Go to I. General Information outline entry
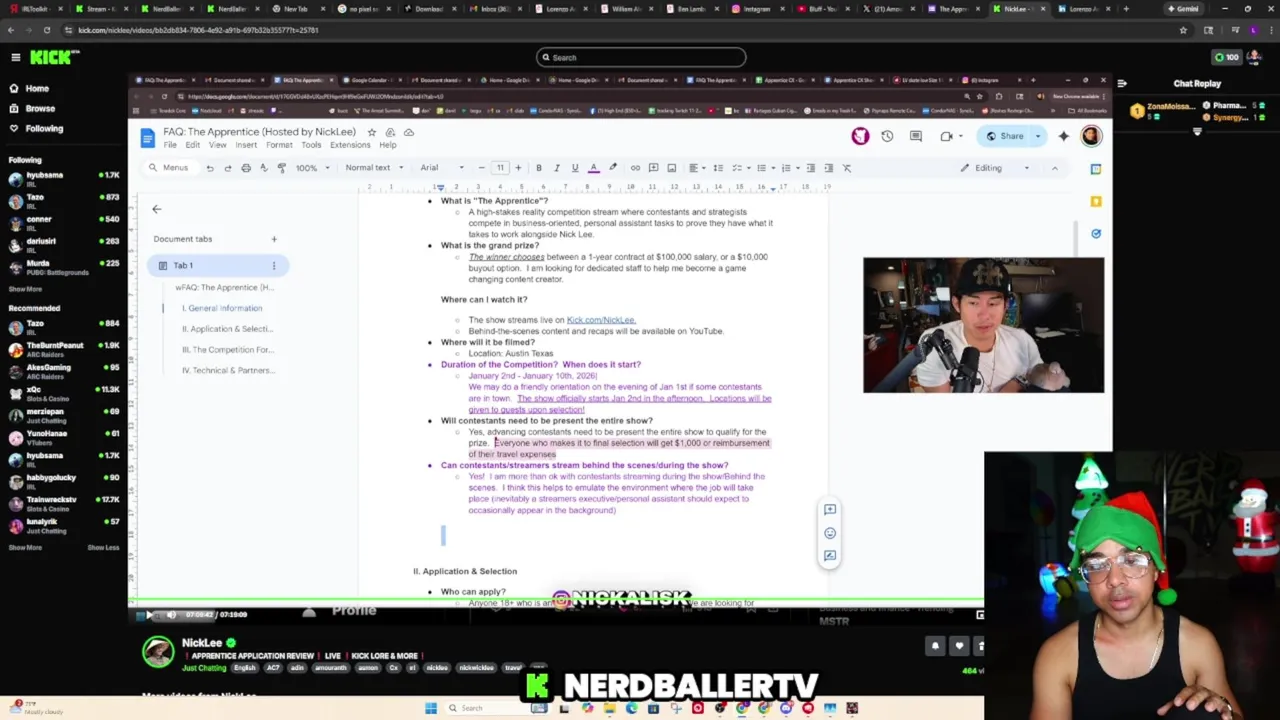The height and width of the screenshot is (720, 1280). tap(222, 308)
